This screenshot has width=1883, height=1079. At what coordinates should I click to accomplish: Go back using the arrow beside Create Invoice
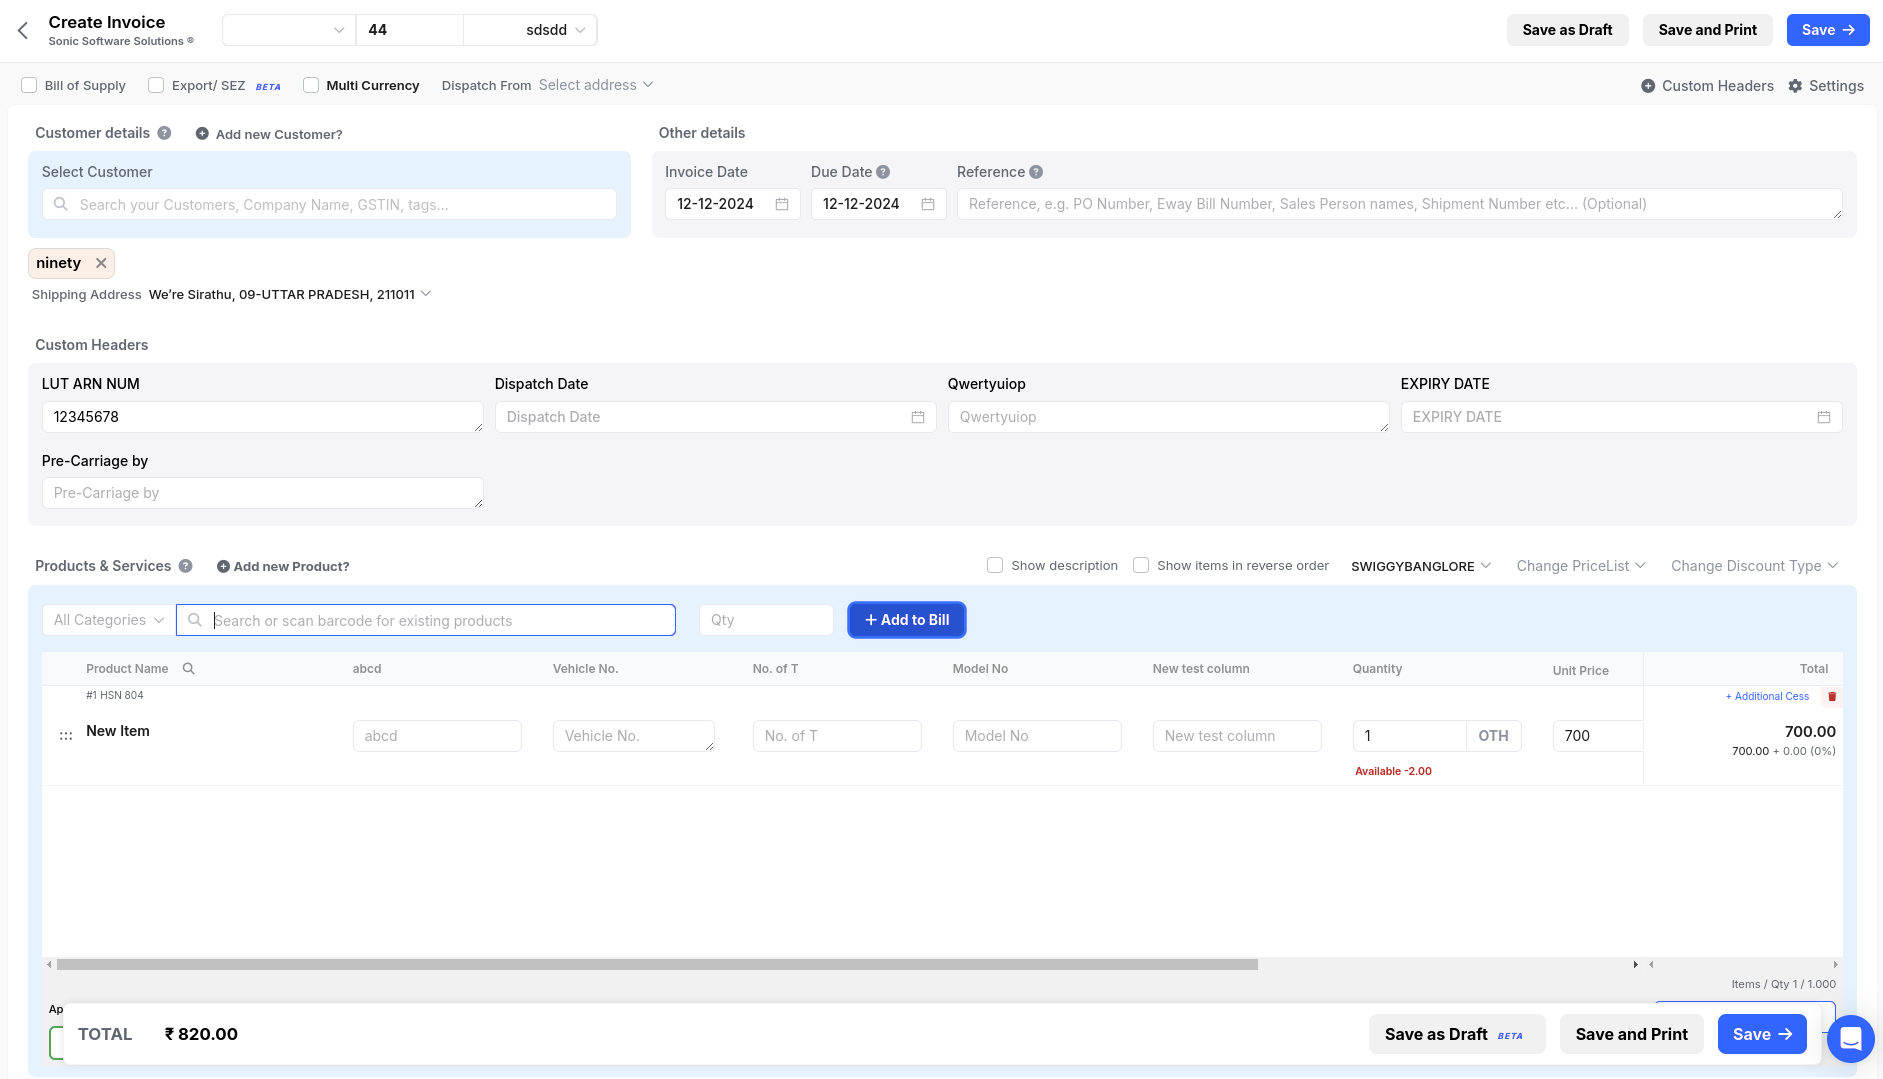[23, 30]
